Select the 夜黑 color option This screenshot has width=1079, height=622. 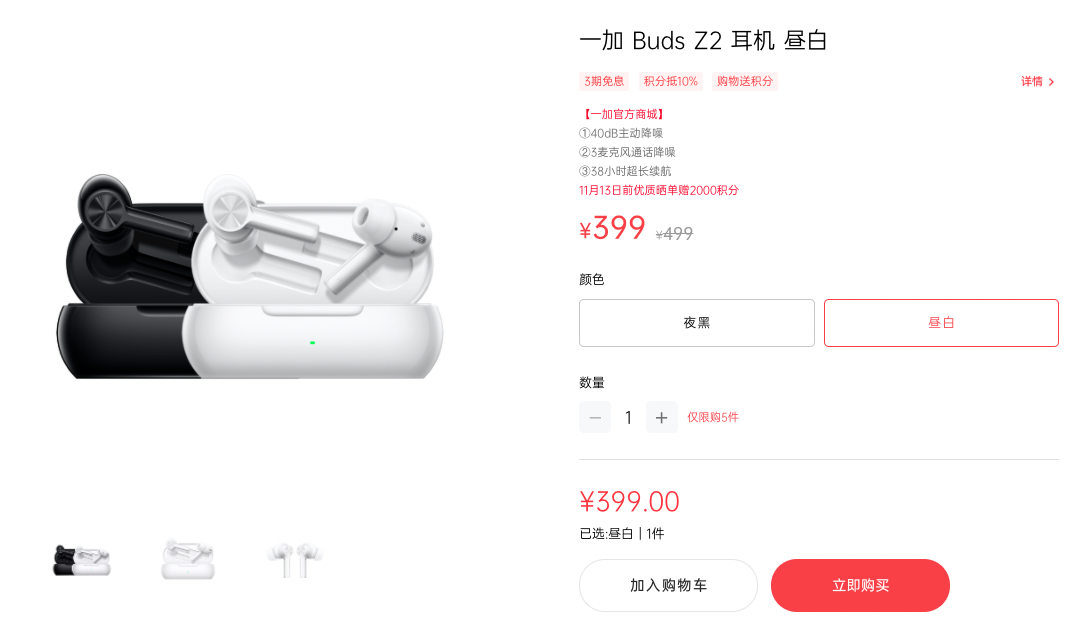pyautogui.click(x=696, y=323)
